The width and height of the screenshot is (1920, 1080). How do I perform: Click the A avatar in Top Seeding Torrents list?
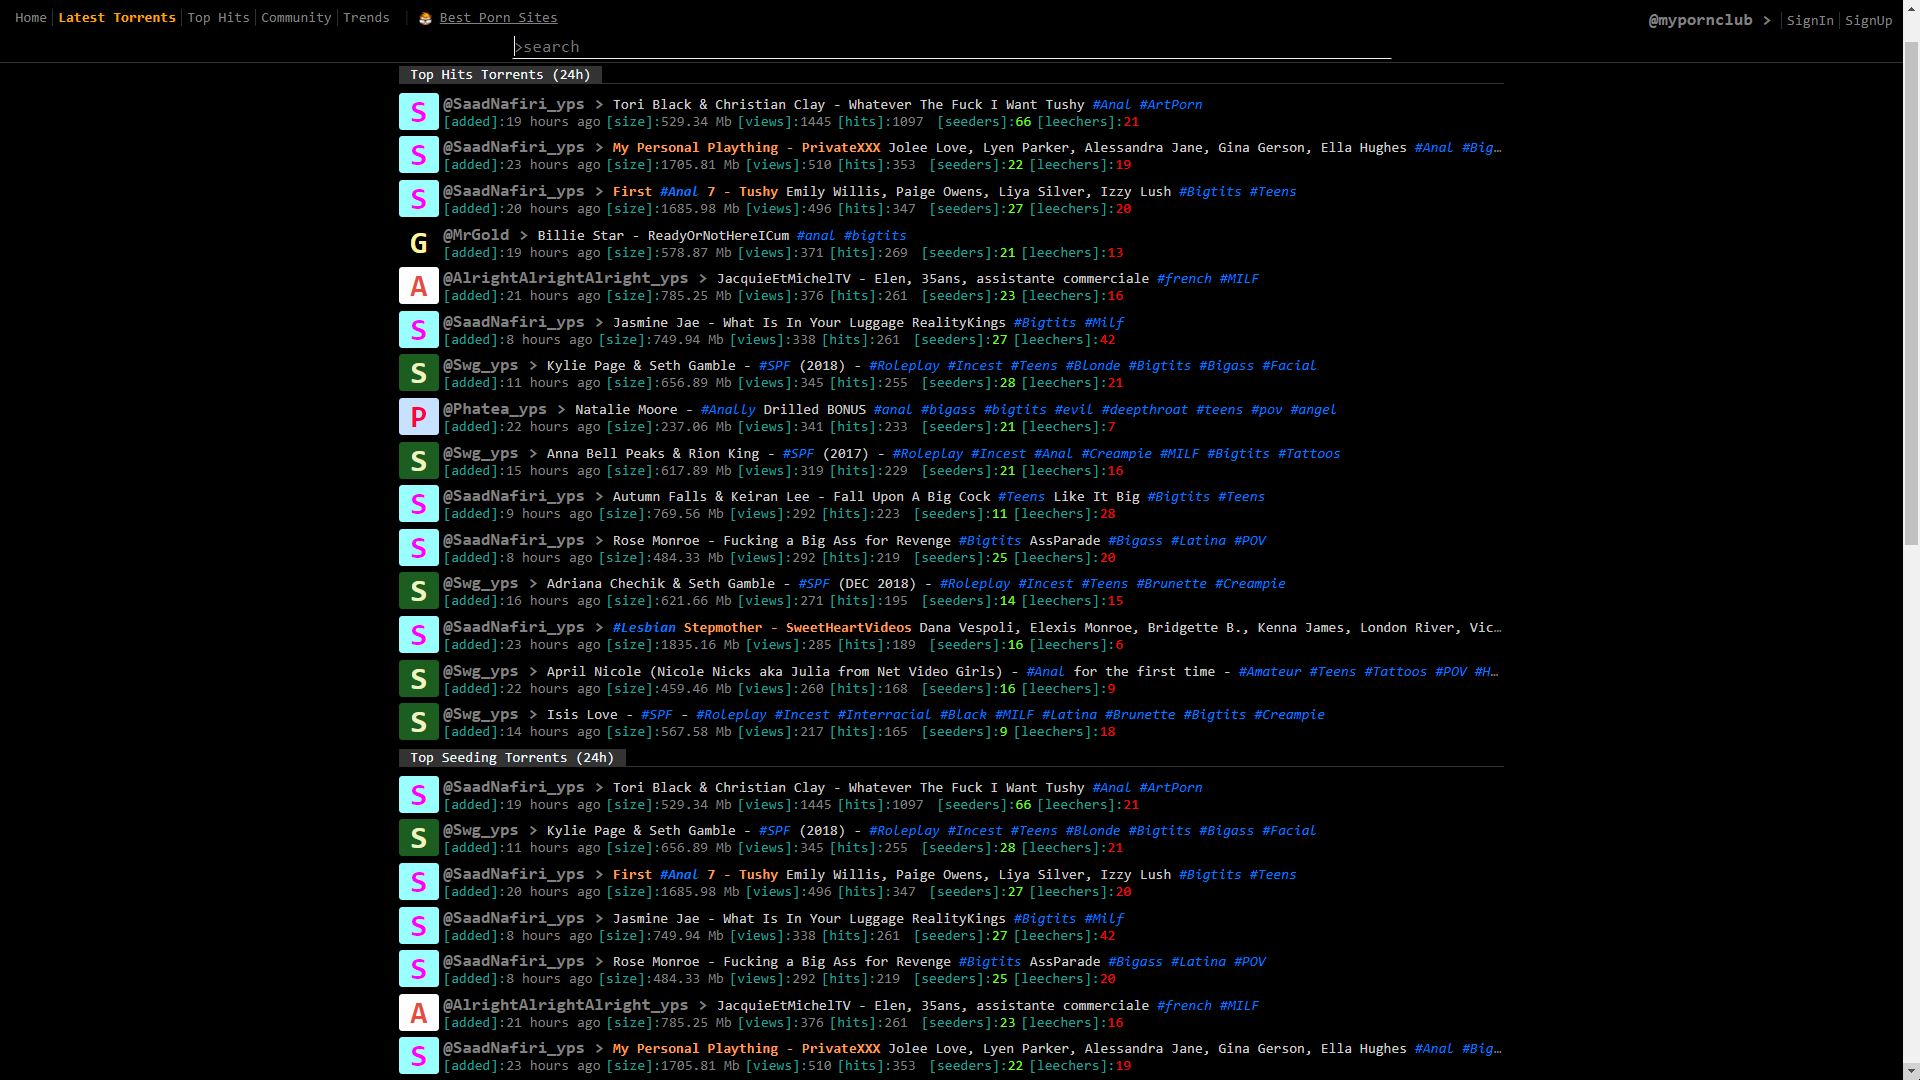pos(419,1013)
